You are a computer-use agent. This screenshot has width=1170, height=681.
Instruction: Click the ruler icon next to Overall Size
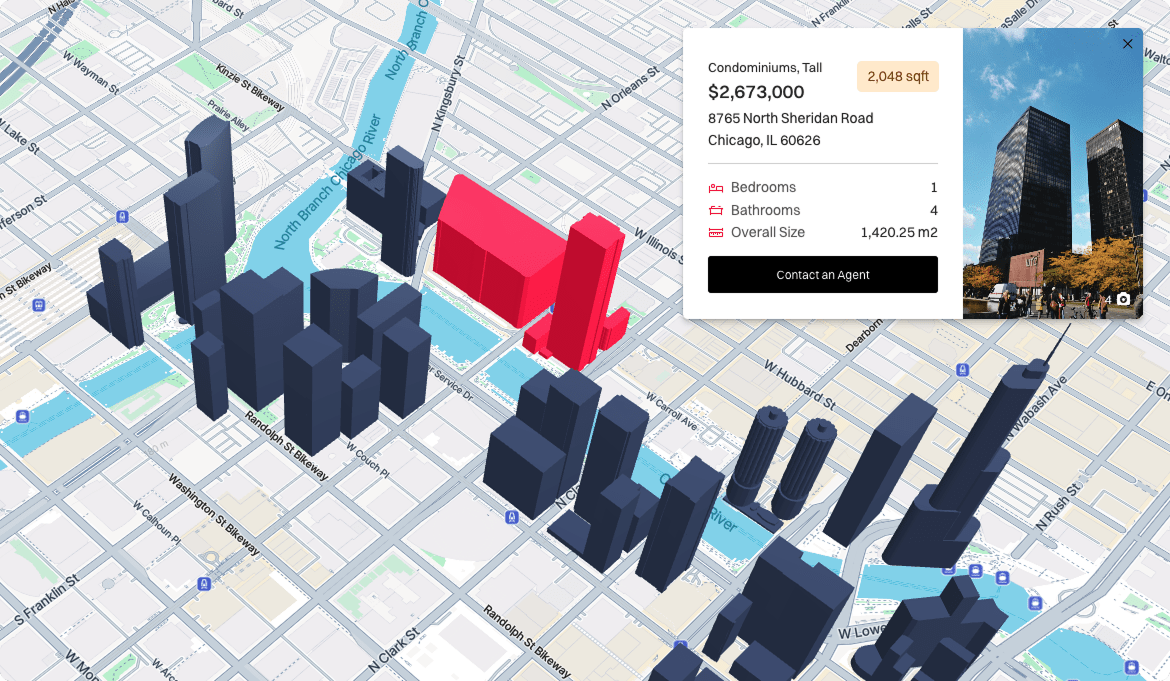pyautogui.click(x=716, y=233)
